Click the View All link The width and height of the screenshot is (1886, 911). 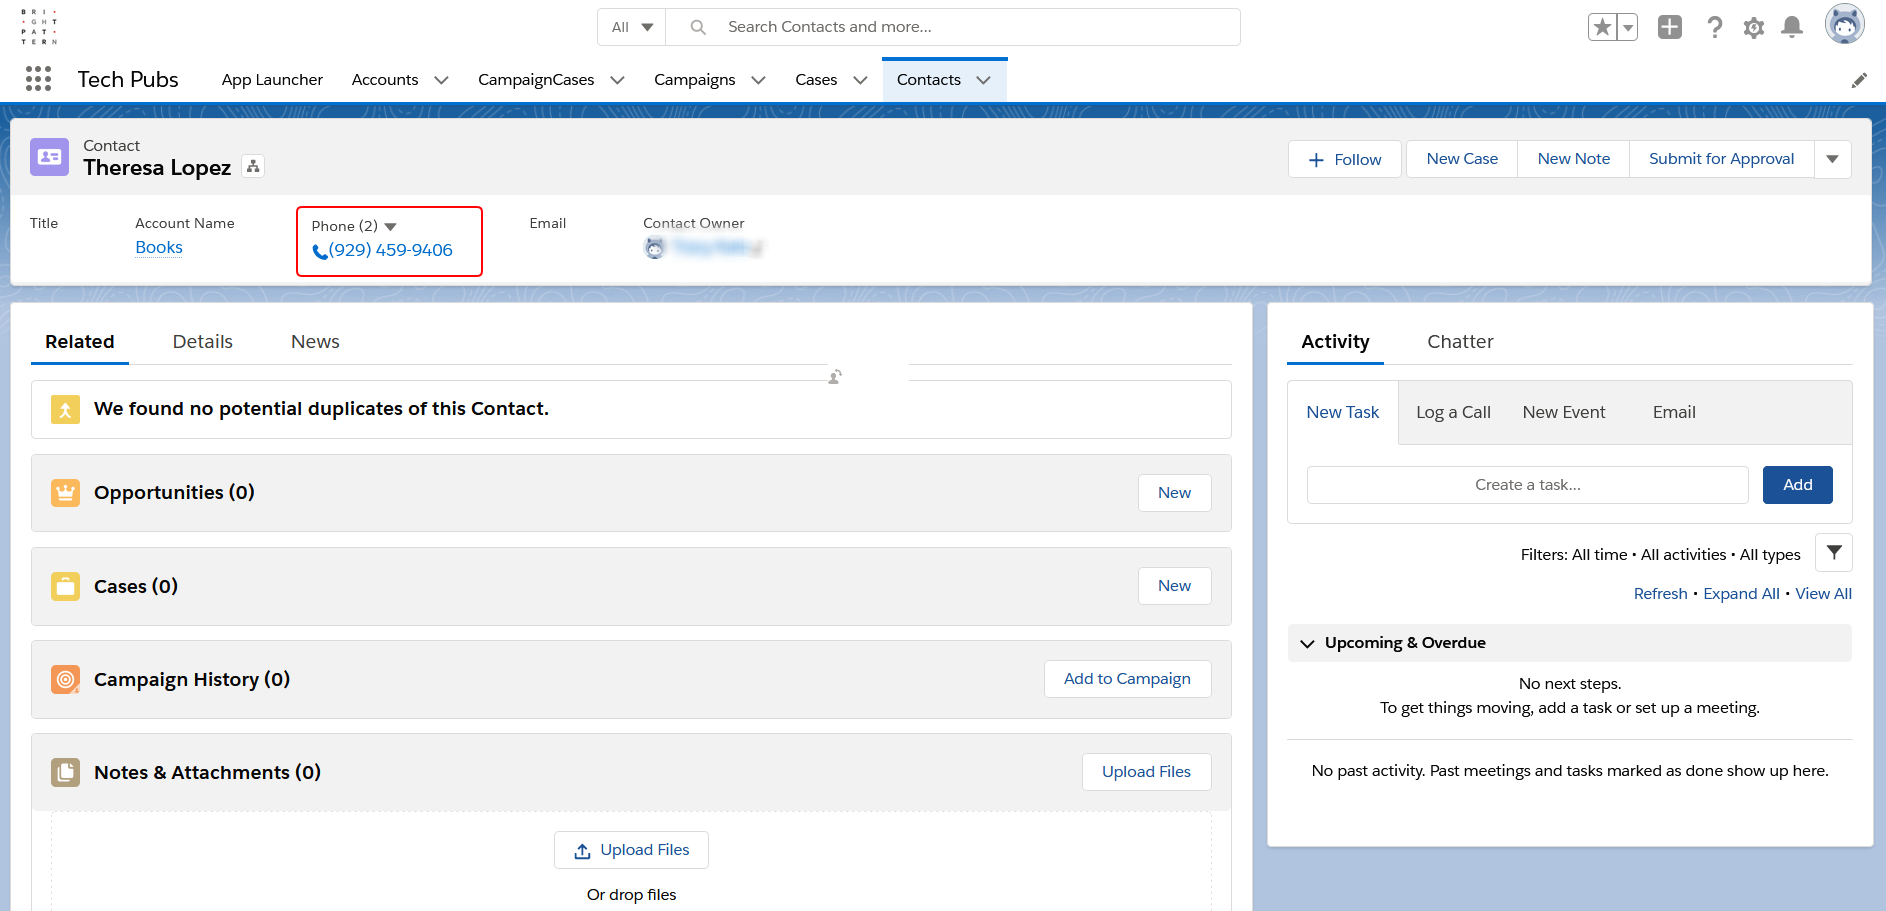(1823, 594)
